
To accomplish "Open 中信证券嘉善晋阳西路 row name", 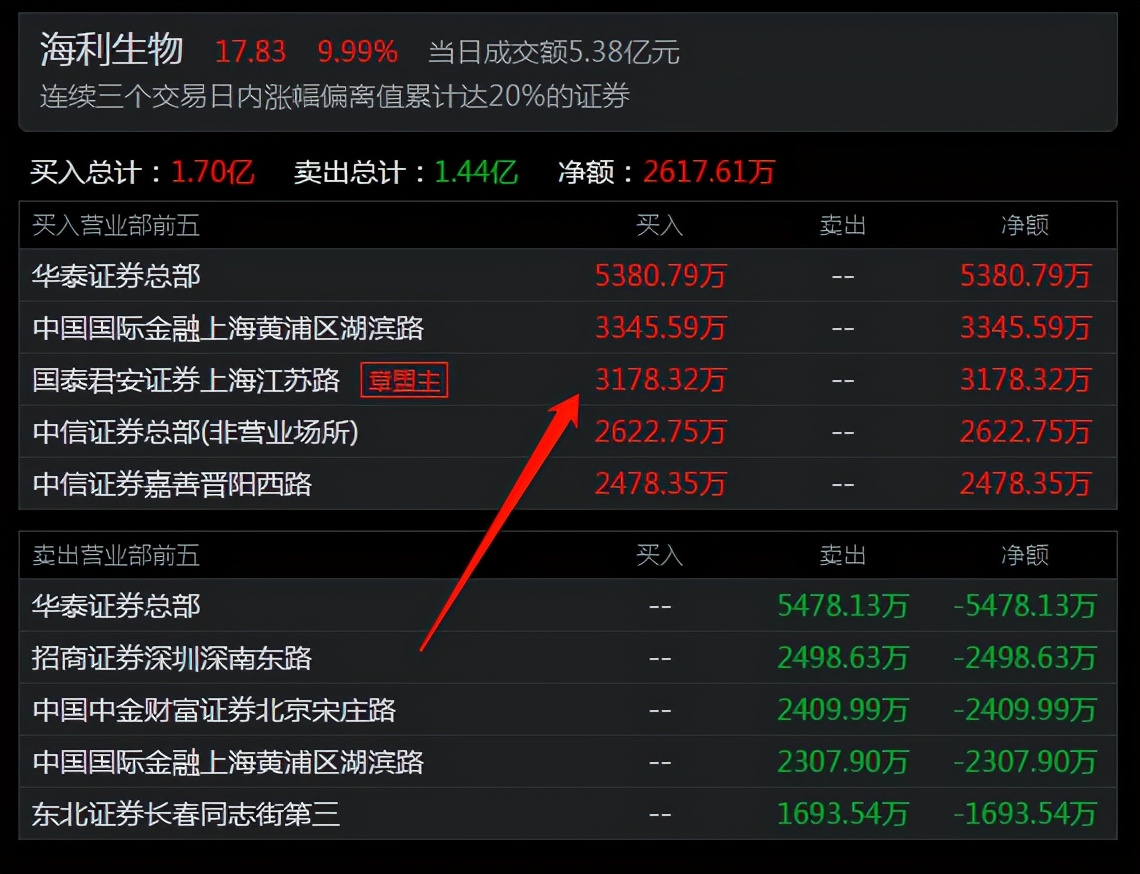I will (172, 484).
